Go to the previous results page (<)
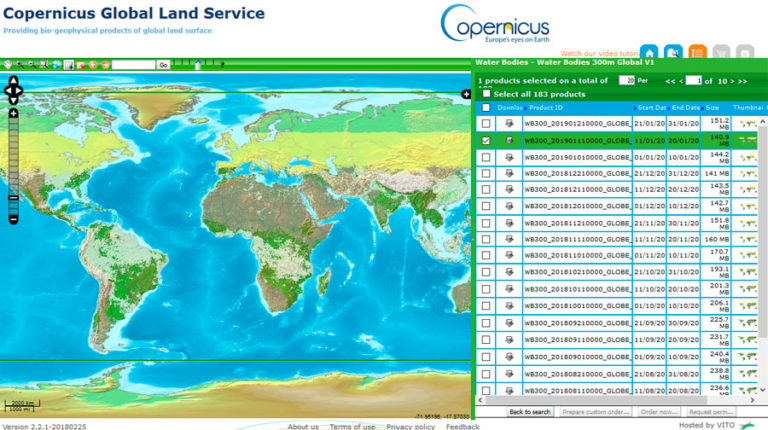 click(x=681, y=81)
